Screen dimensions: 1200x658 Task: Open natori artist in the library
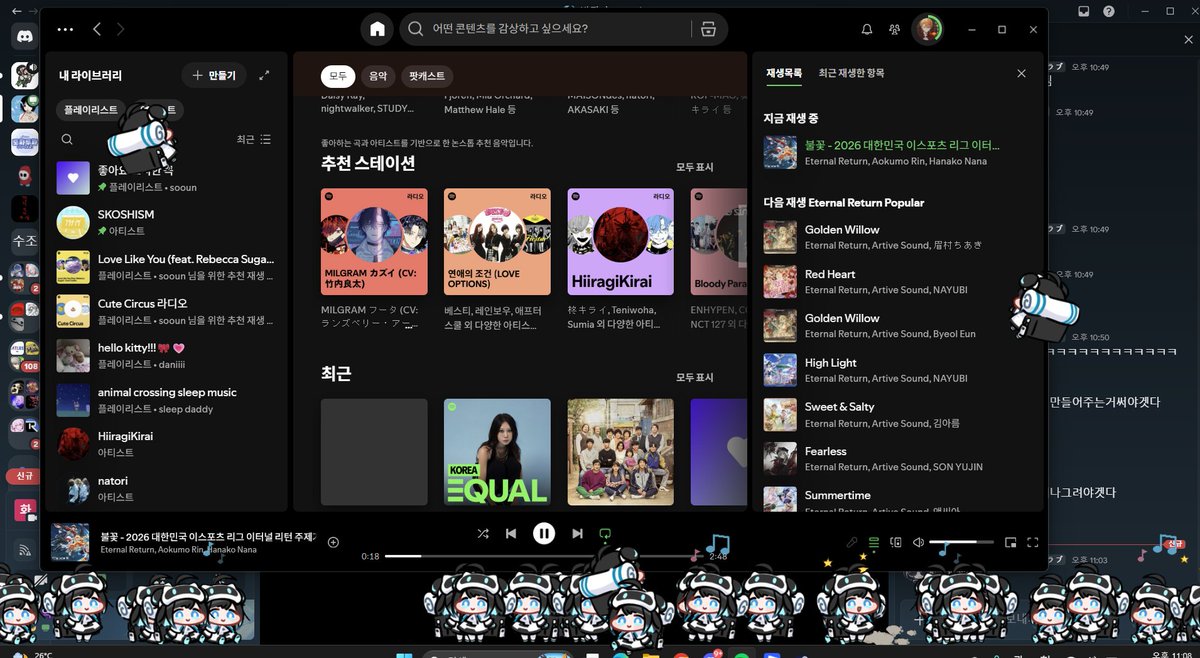click(x=165, y=488)
